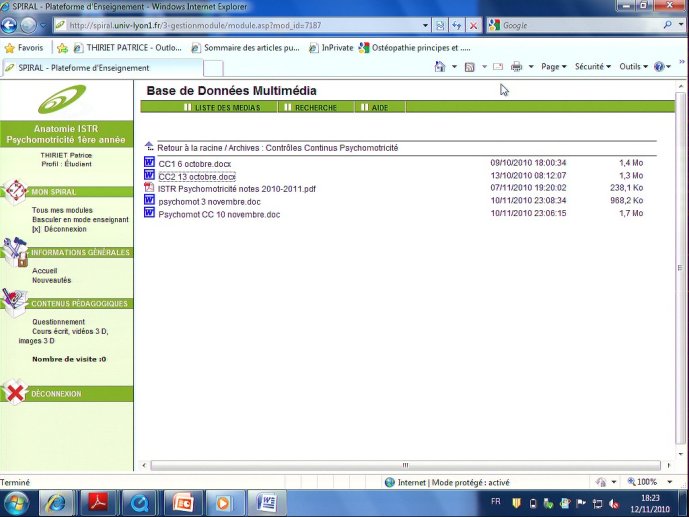Viewport: 689px width, 517px height.
Task: Click the Word icon beside Psychomot CC 10 novembre.doc
Action: 149,213
